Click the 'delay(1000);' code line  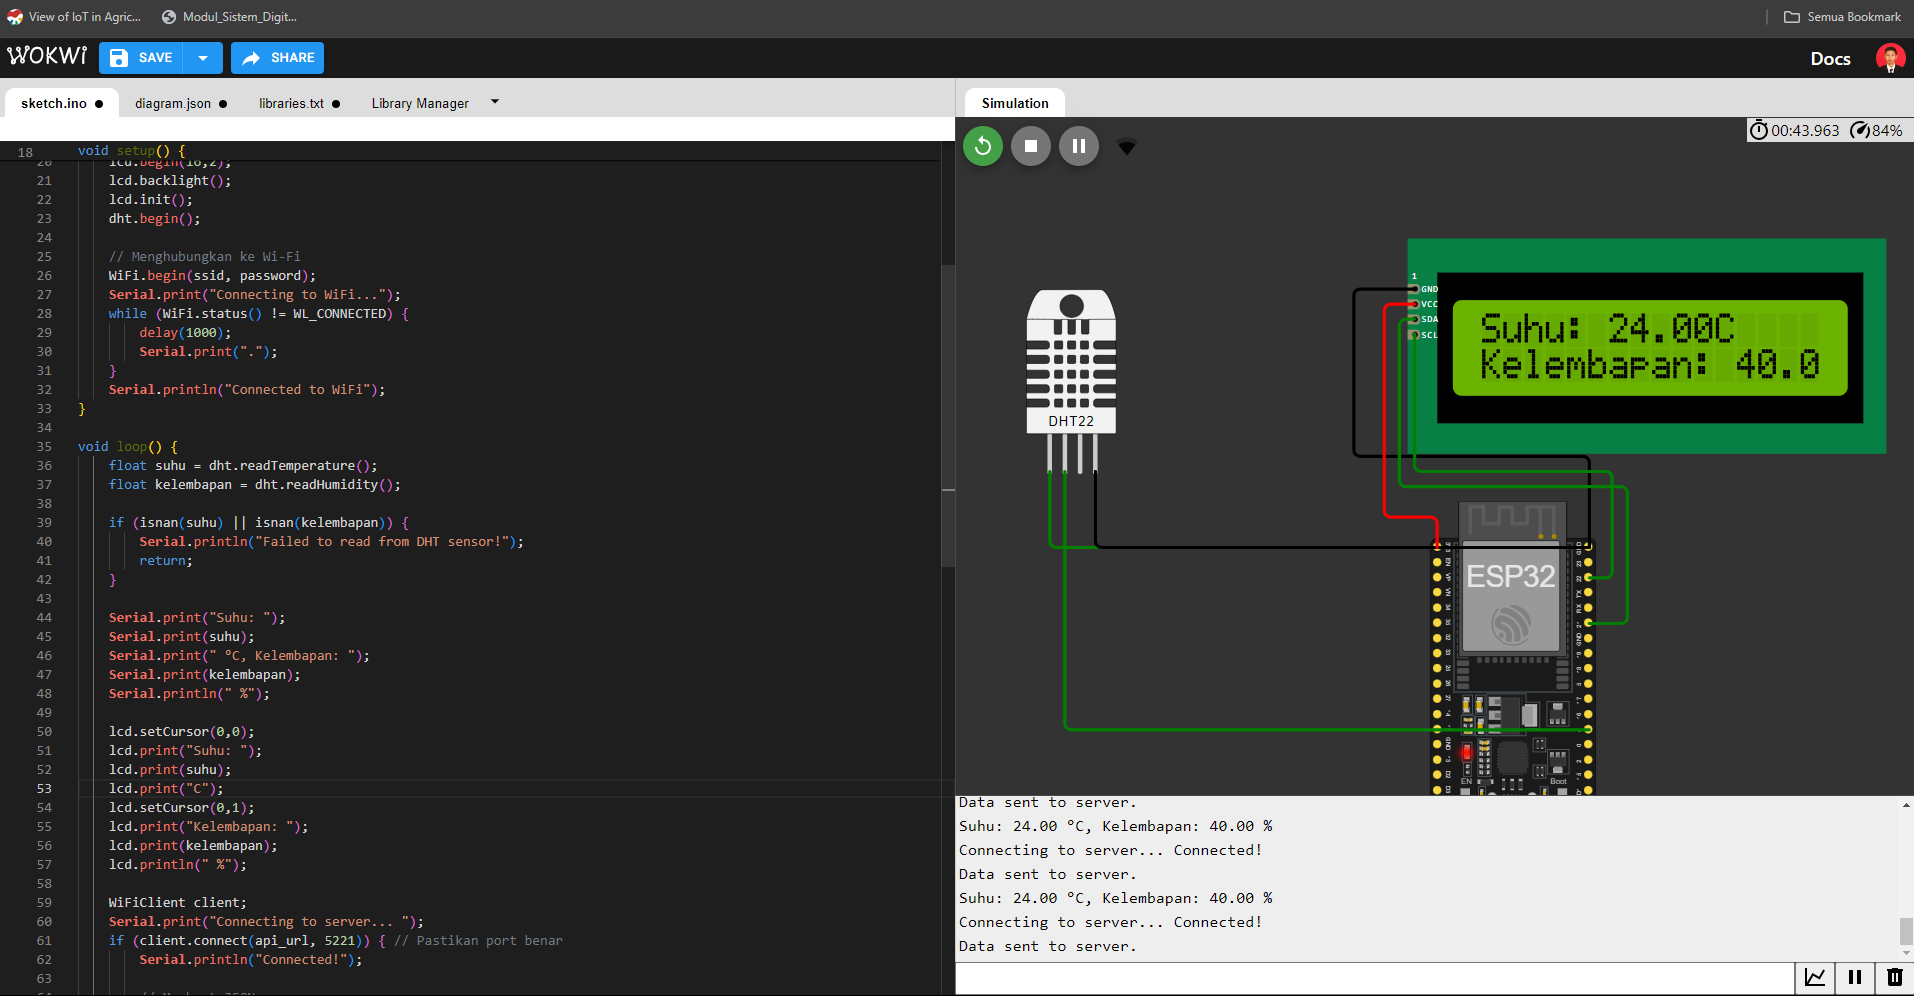(x=185, y=332)
